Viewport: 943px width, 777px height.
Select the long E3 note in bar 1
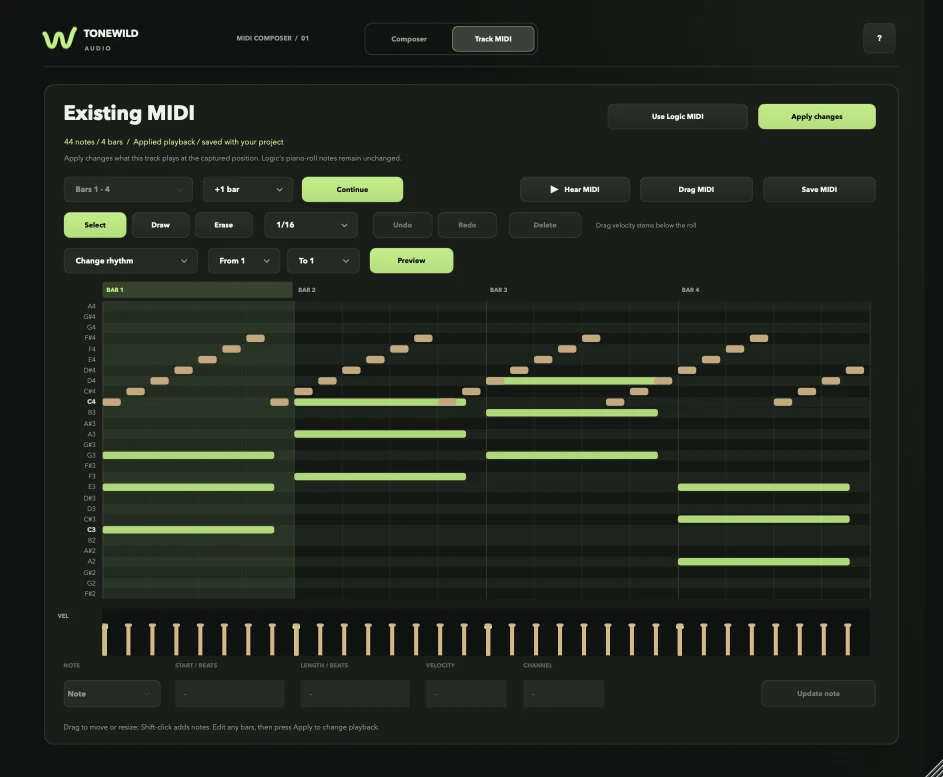[x=188, y=487]
